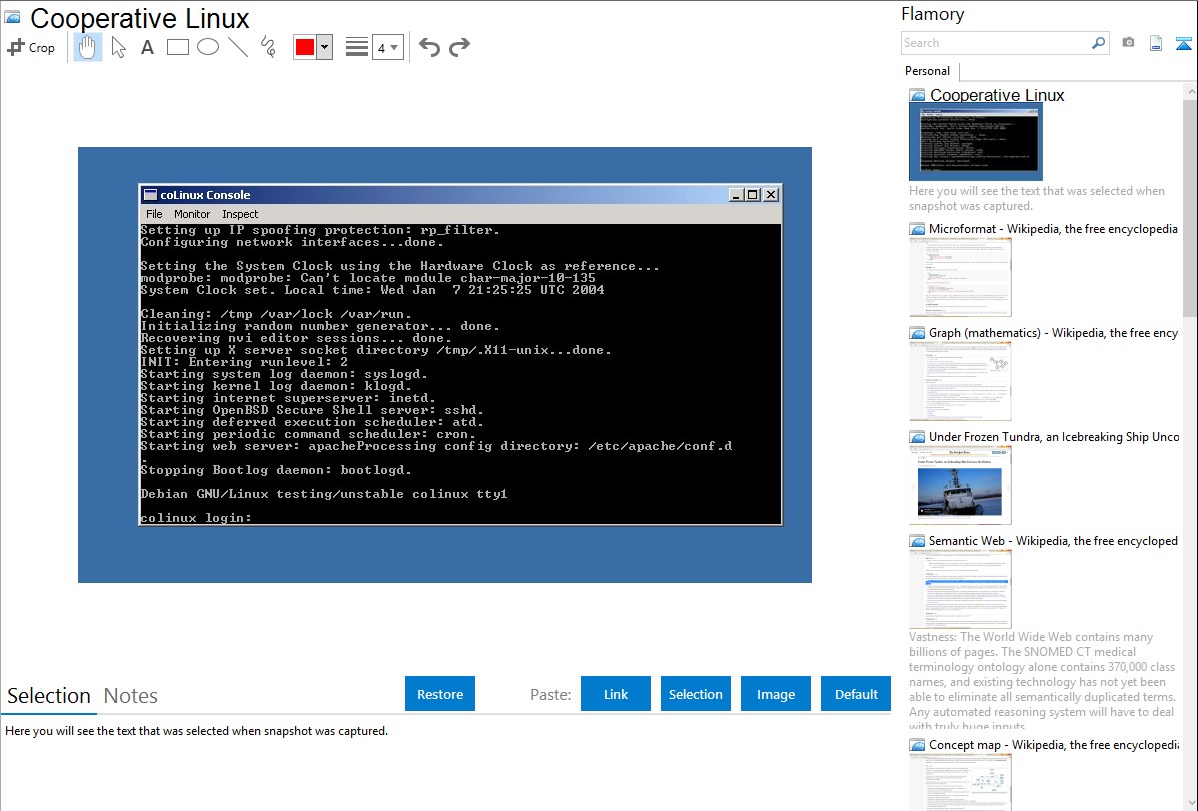
Task: Paste as Link button
Action: [x=616, y=694]
